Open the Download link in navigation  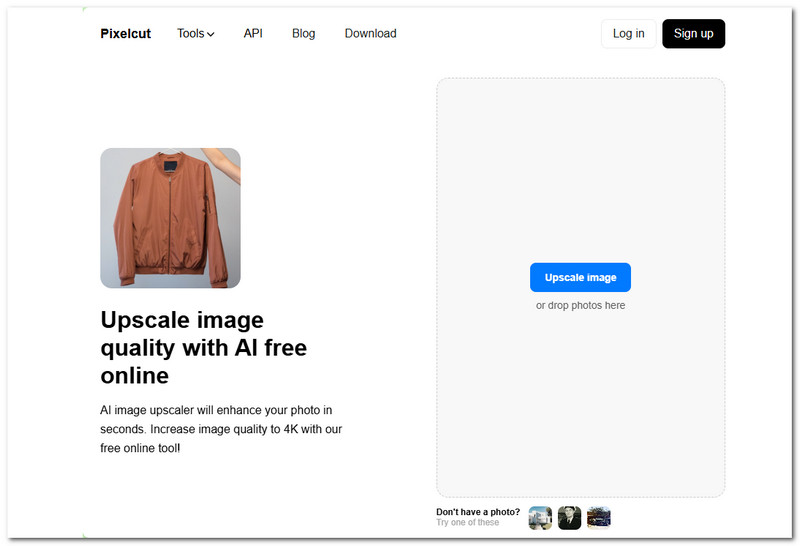pyautogui.click(x=370, y=34)
